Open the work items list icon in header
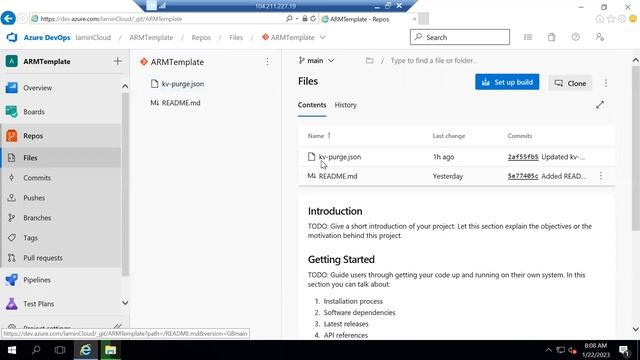This screenshot has width=640, height=360. (528, 37)
